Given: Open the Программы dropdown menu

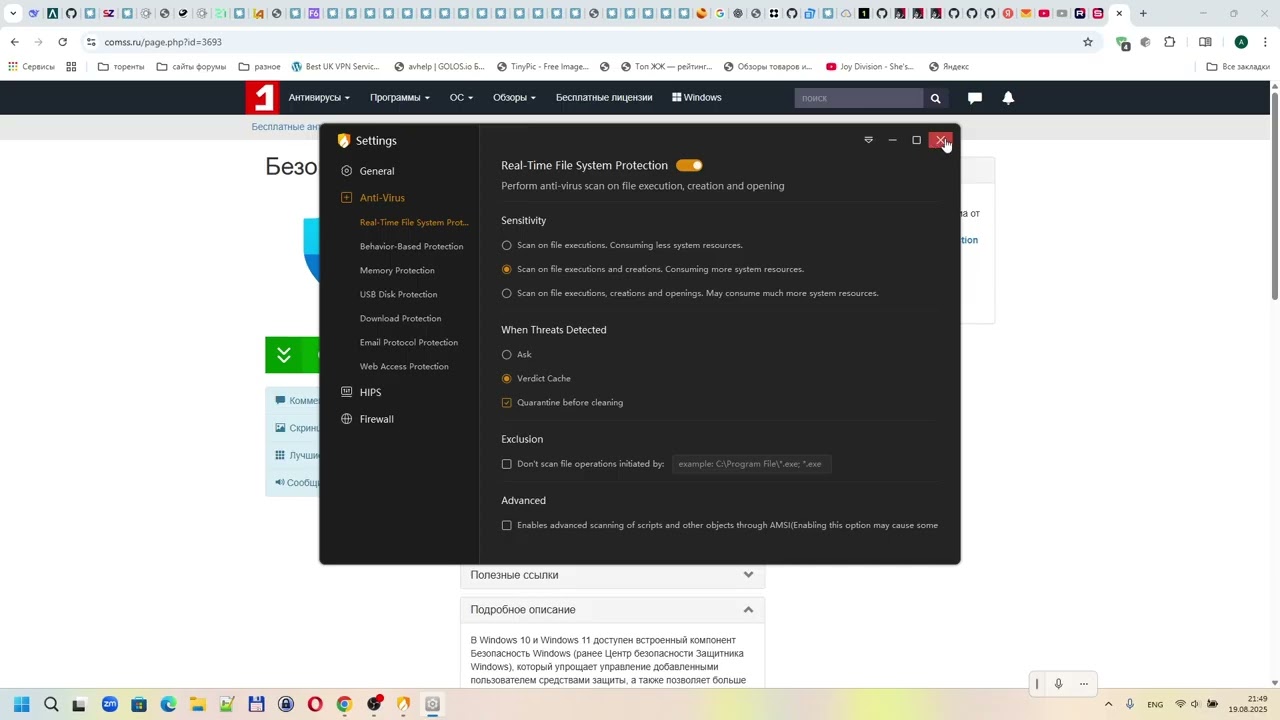Looking at the screenshot, I should tap(399, 97).
